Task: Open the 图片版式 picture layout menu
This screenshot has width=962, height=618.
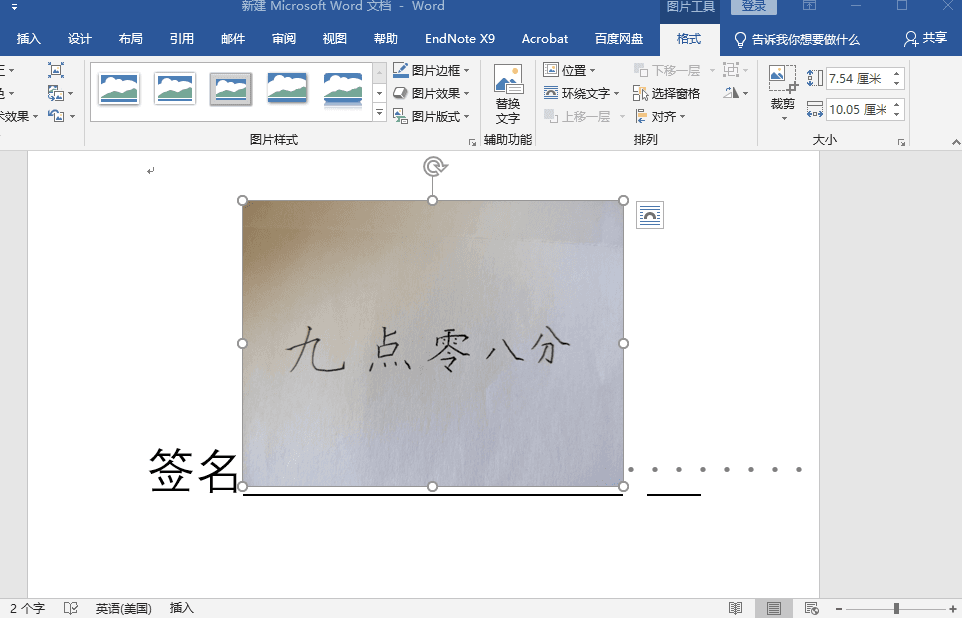Action: point(431,116)
